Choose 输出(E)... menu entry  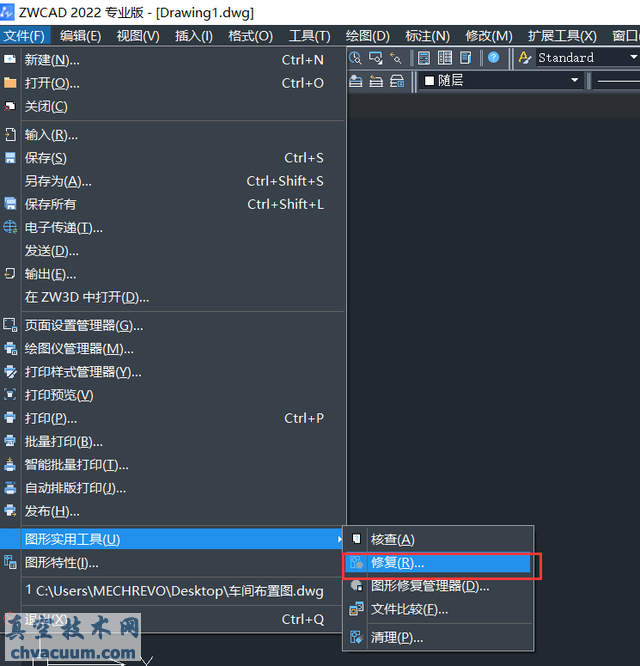(x=172, y=274)
